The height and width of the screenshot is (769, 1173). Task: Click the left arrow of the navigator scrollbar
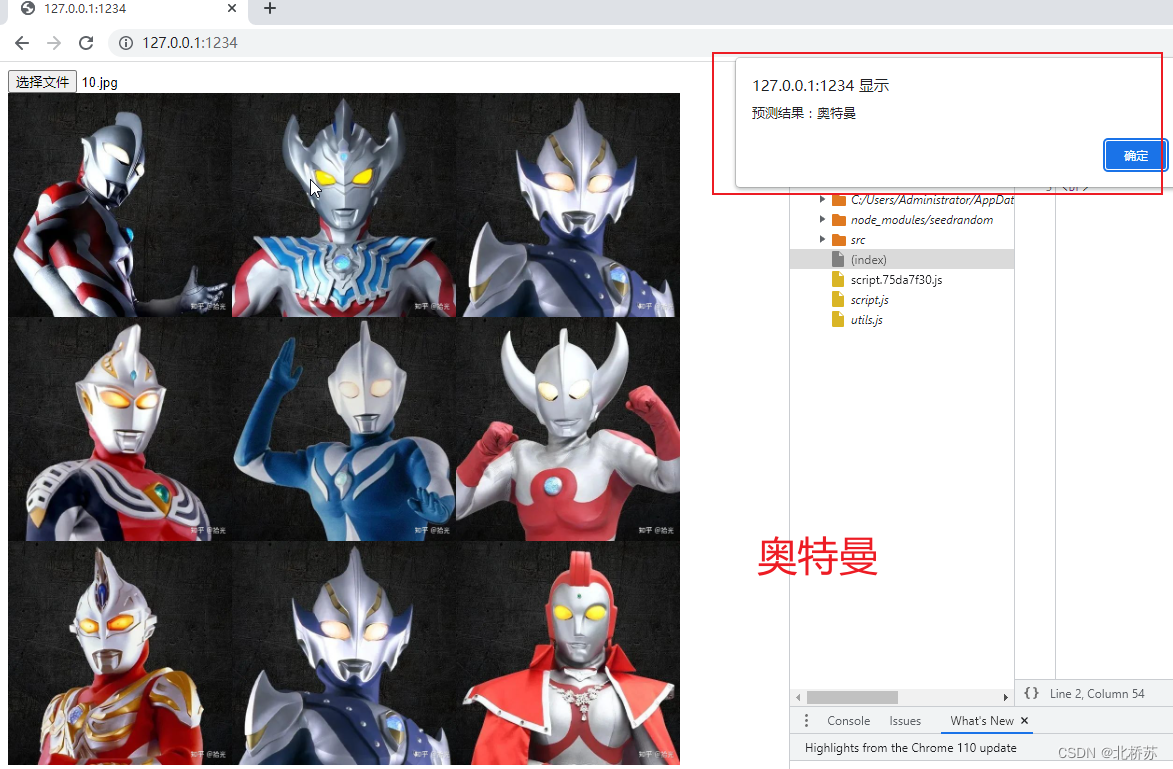point(798,697)
